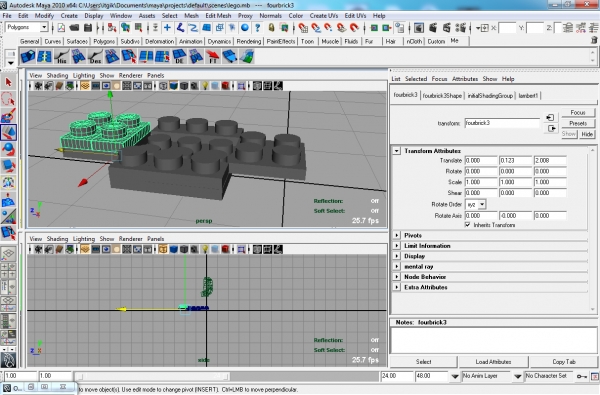600x395 pixels.
Task: Click the blue question mark icon
Action: point(258,28)
